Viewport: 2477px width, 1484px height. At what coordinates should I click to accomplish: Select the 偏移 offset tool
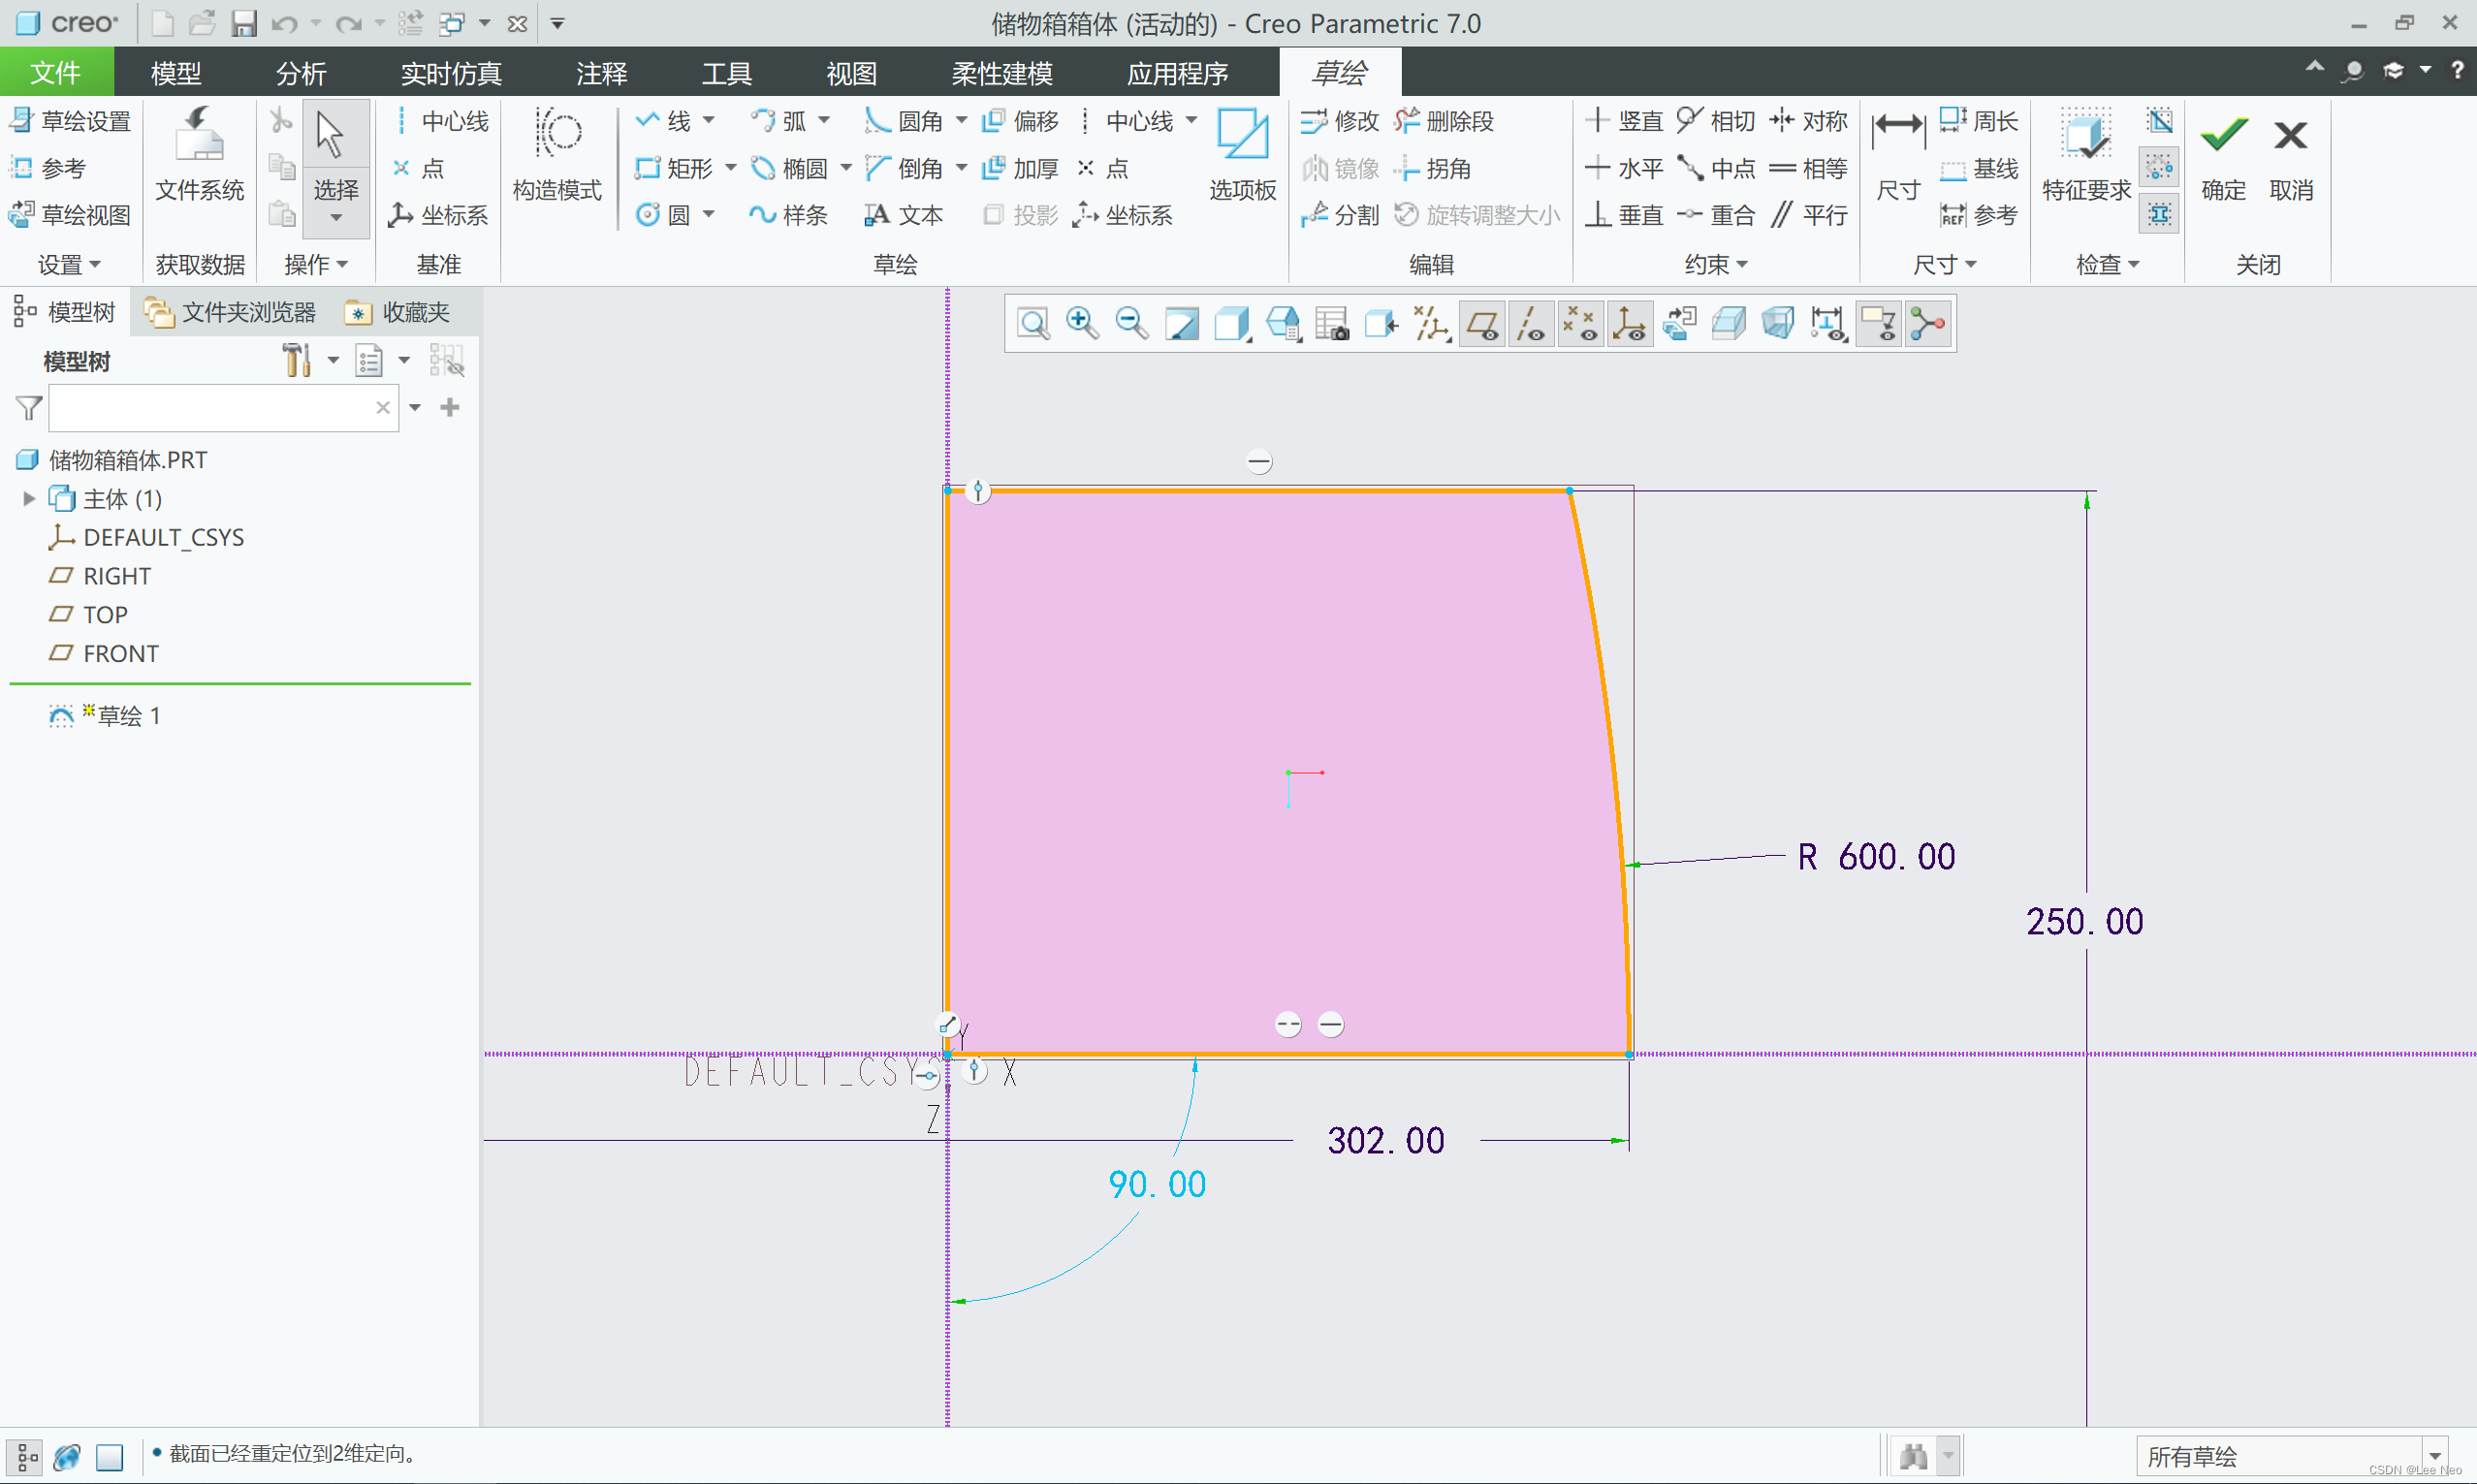[1019, 121]
